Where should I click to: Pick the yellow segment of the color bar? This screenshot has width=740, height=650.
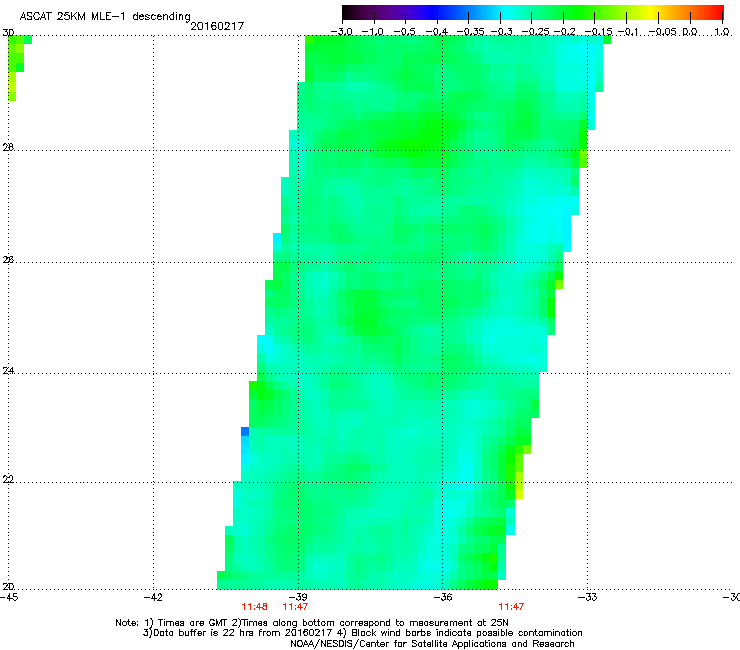[652, 12]
